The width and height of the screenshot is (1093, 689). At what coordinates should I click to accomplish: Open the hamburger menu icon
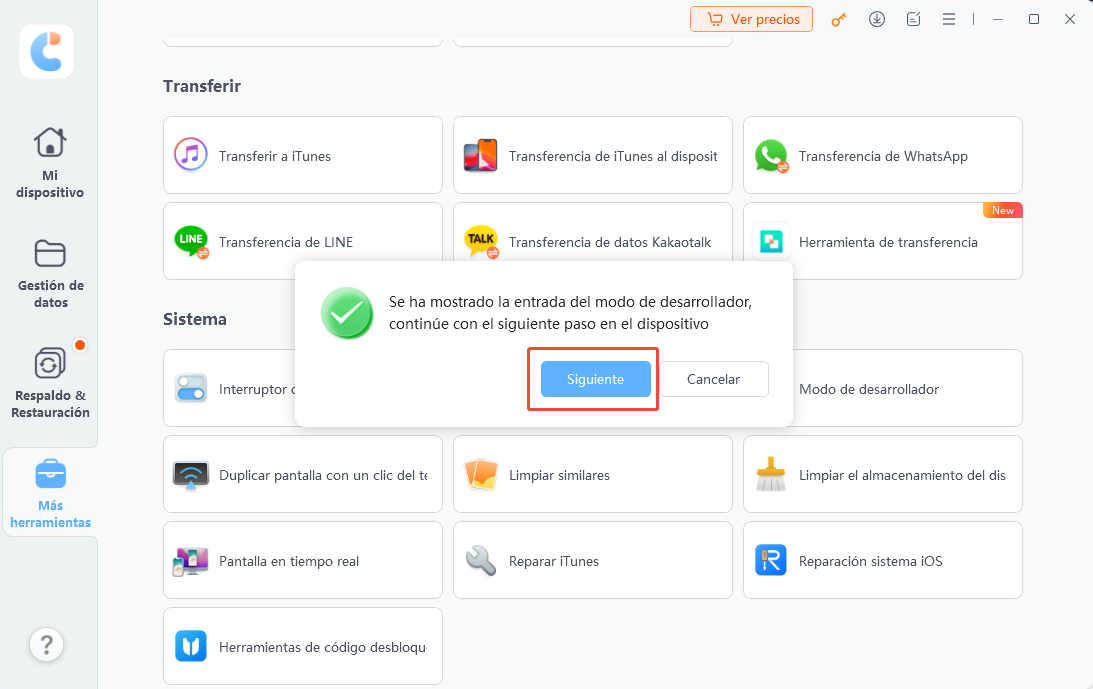[x=949, y=20]
